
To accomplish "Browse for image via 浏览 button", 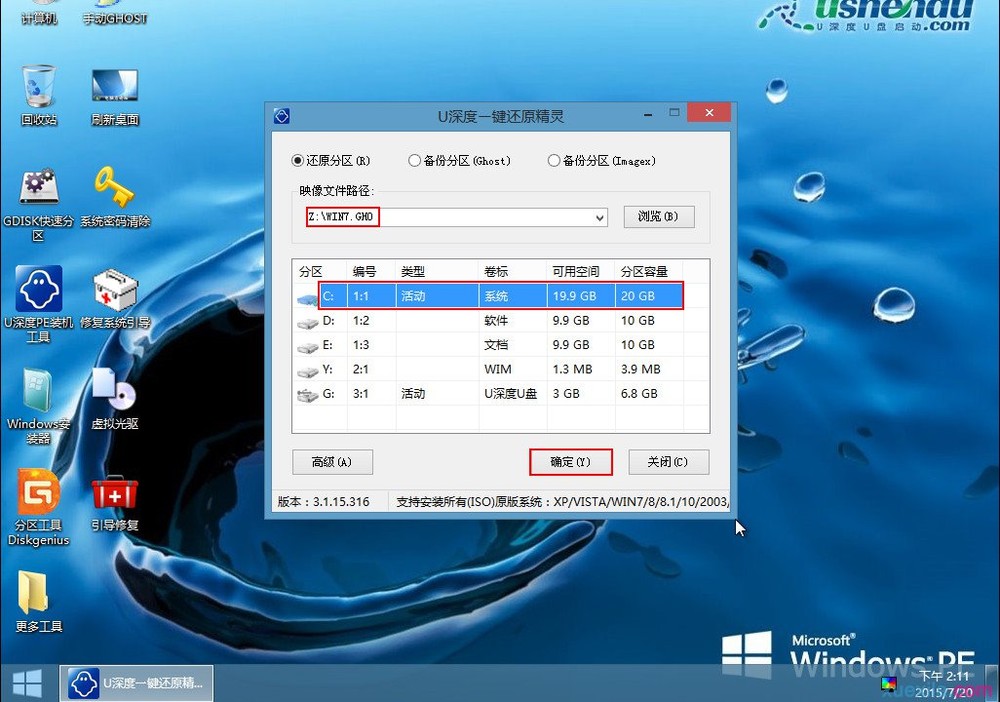I will 659,217.
